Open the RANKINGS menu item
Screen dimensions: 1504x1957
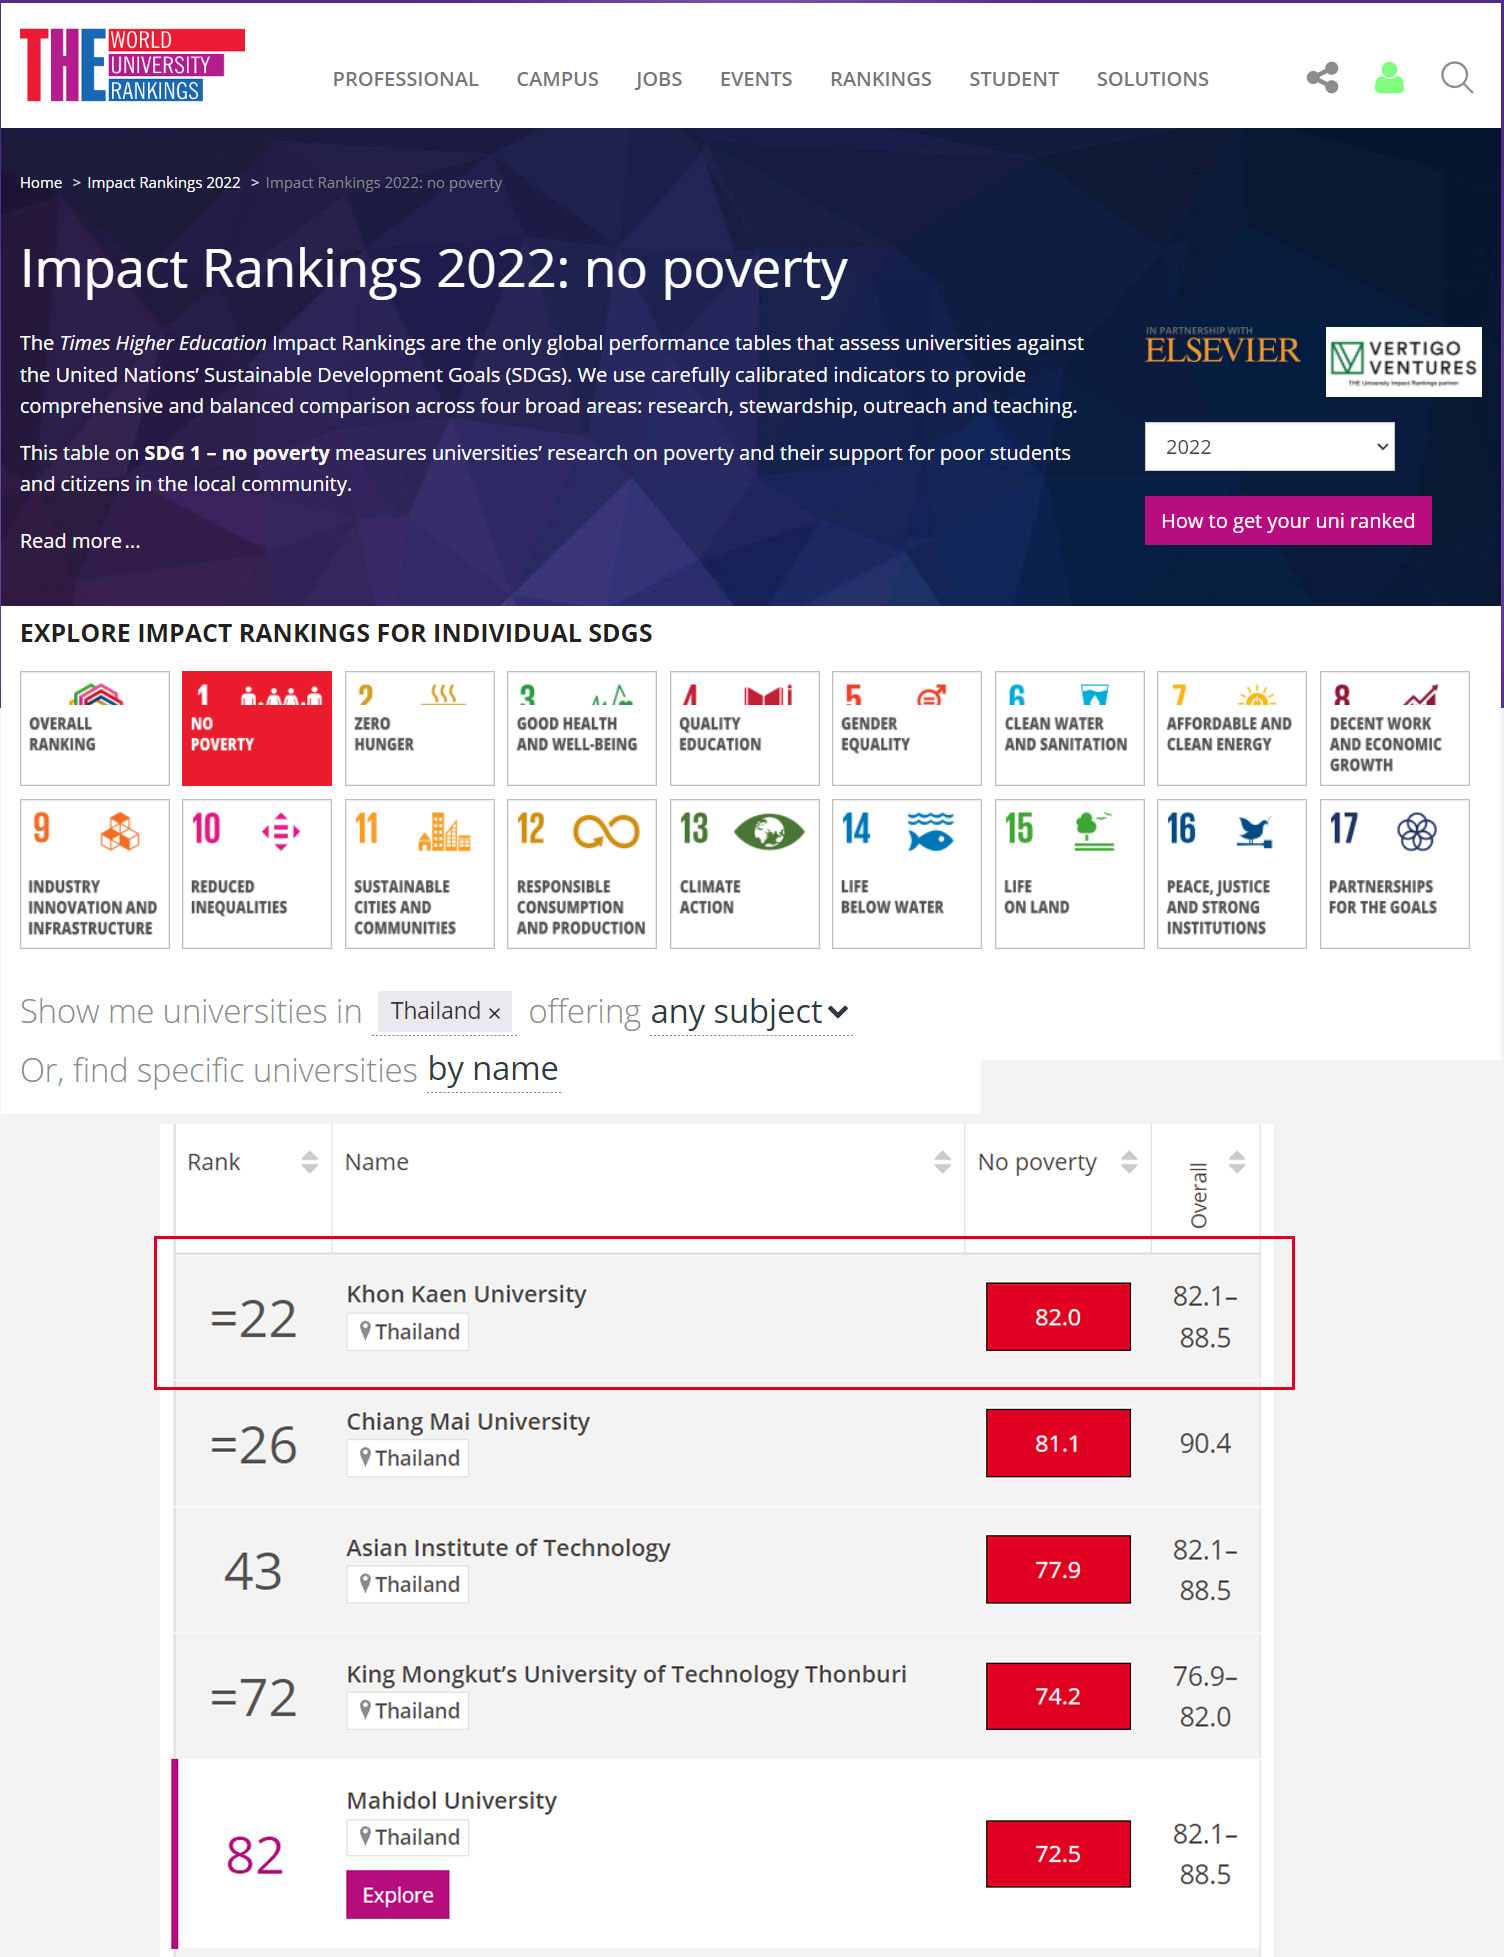pyautogui.click(x=880, y=79)
